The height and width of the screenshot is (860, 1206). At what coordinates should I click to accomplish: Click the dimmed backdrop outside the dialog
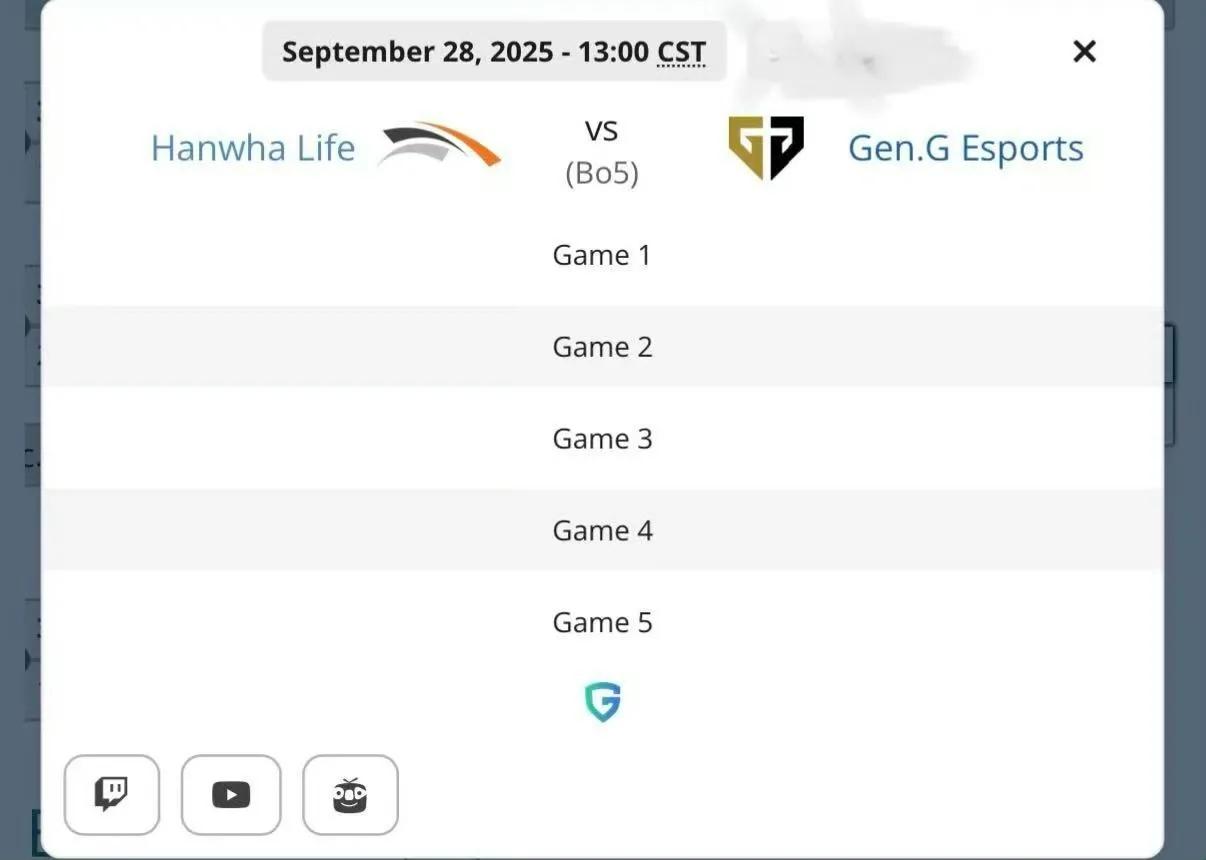[x=1186, y=600]
